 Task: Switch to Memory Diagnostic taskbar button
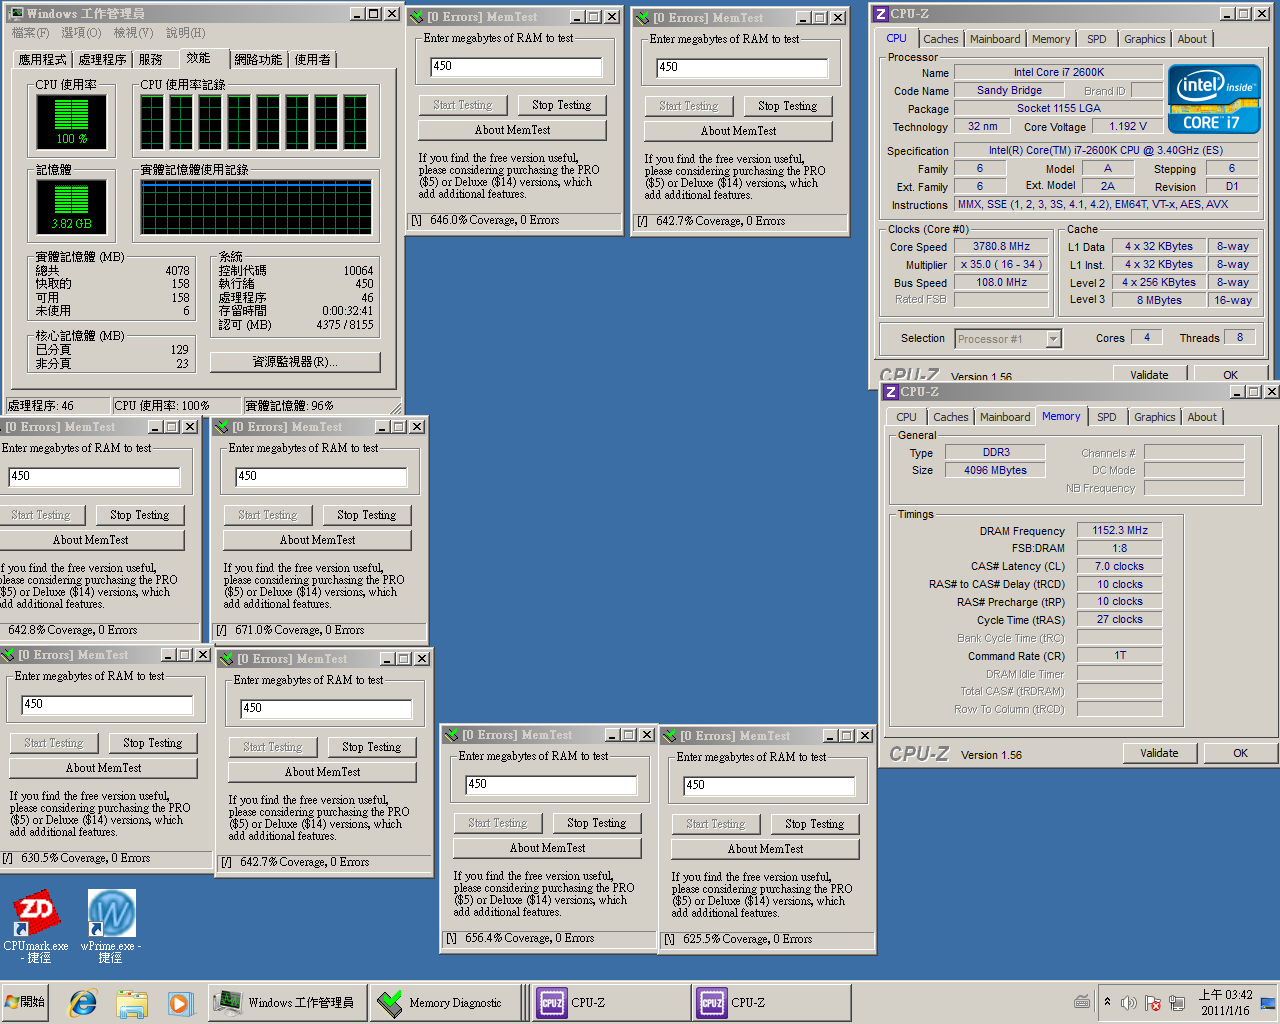pyautogui.click(x=446, y=1002)
